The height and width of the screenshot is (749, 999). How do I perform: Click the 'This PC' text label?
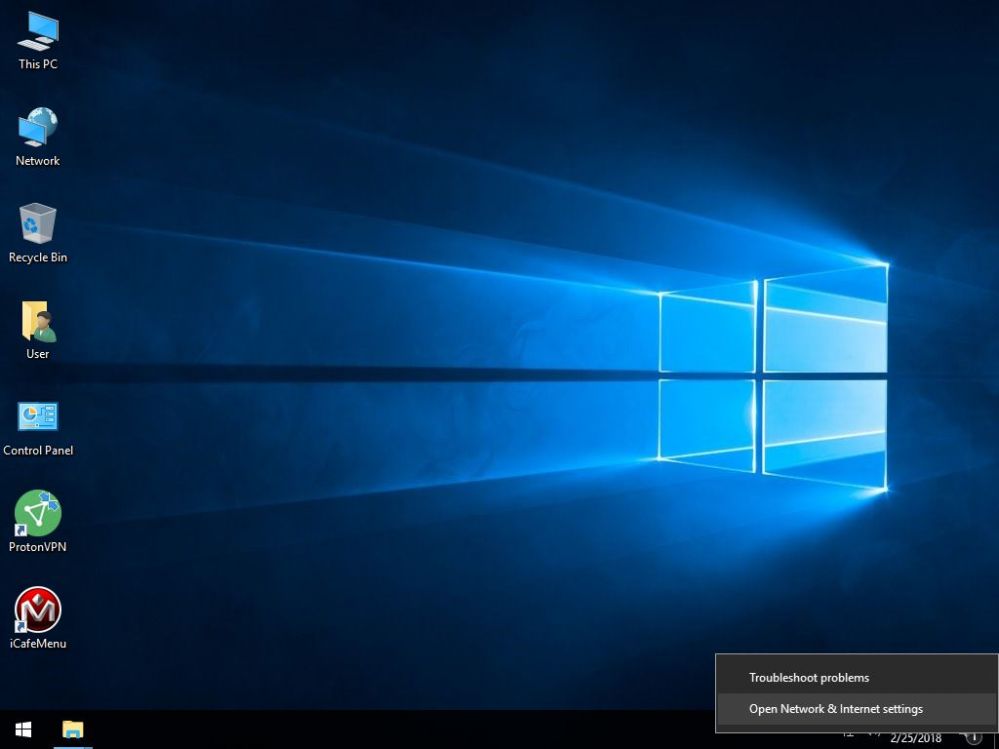(37, 65)
